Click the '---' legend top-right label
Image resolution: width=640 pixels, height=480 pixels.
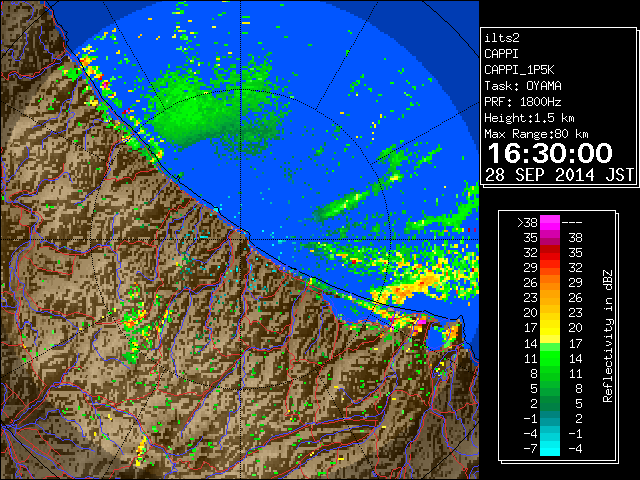pyautogui.click(x=572, y=223)
